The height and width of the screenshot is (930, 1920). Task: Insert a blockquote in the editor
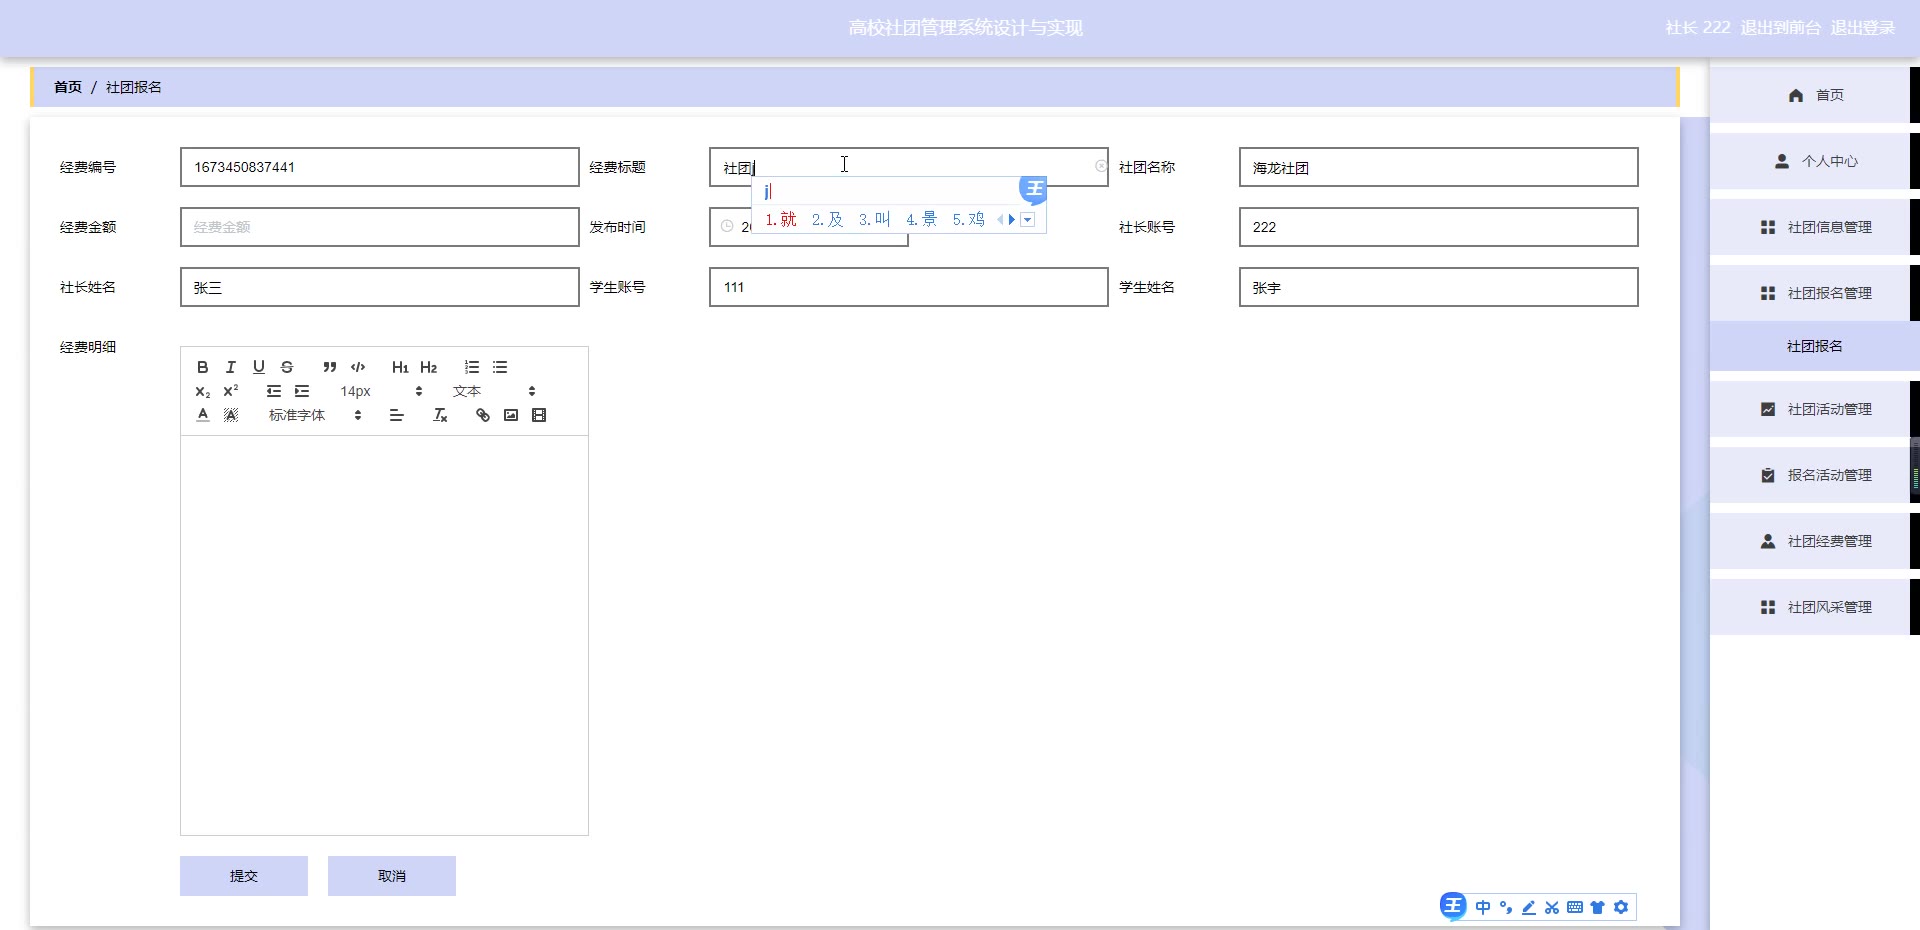point(330,367)
